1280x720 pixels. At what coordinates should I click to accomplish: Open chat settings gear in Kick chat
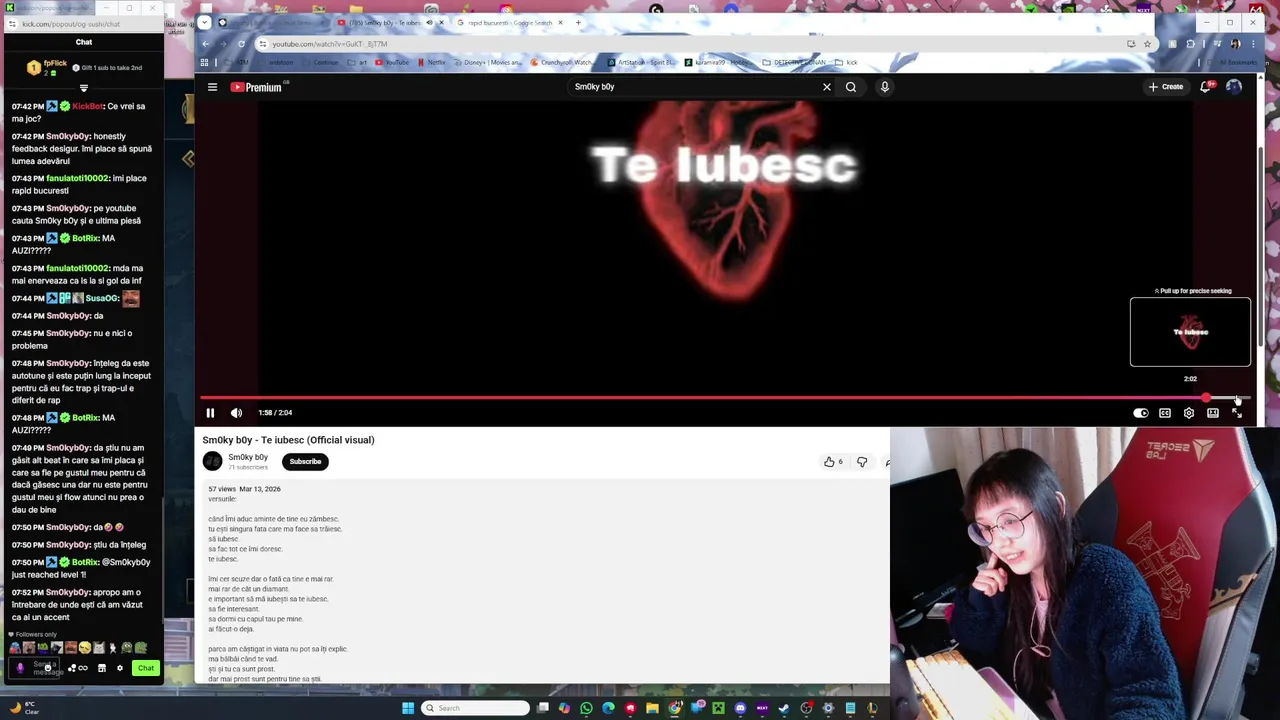tap(119, 668)
